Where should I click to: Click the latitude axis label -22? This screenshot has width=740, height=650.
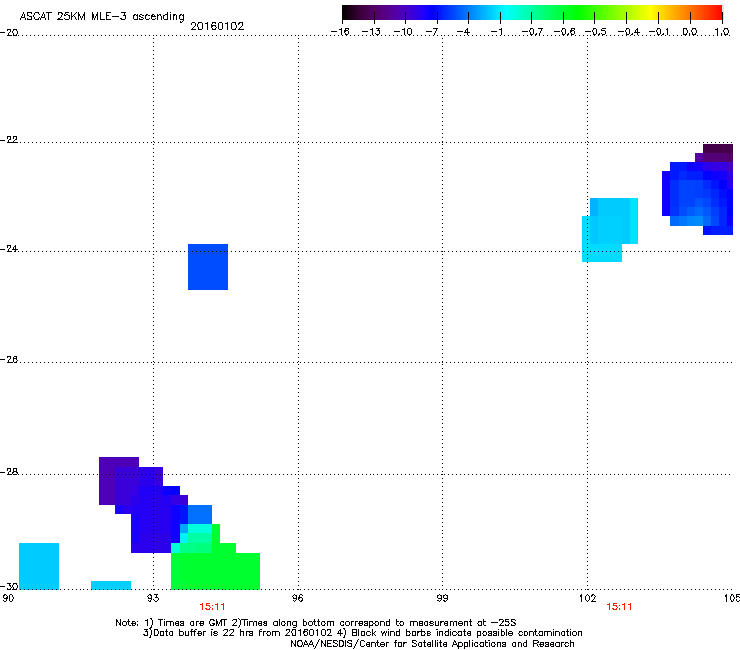[9, 140]
